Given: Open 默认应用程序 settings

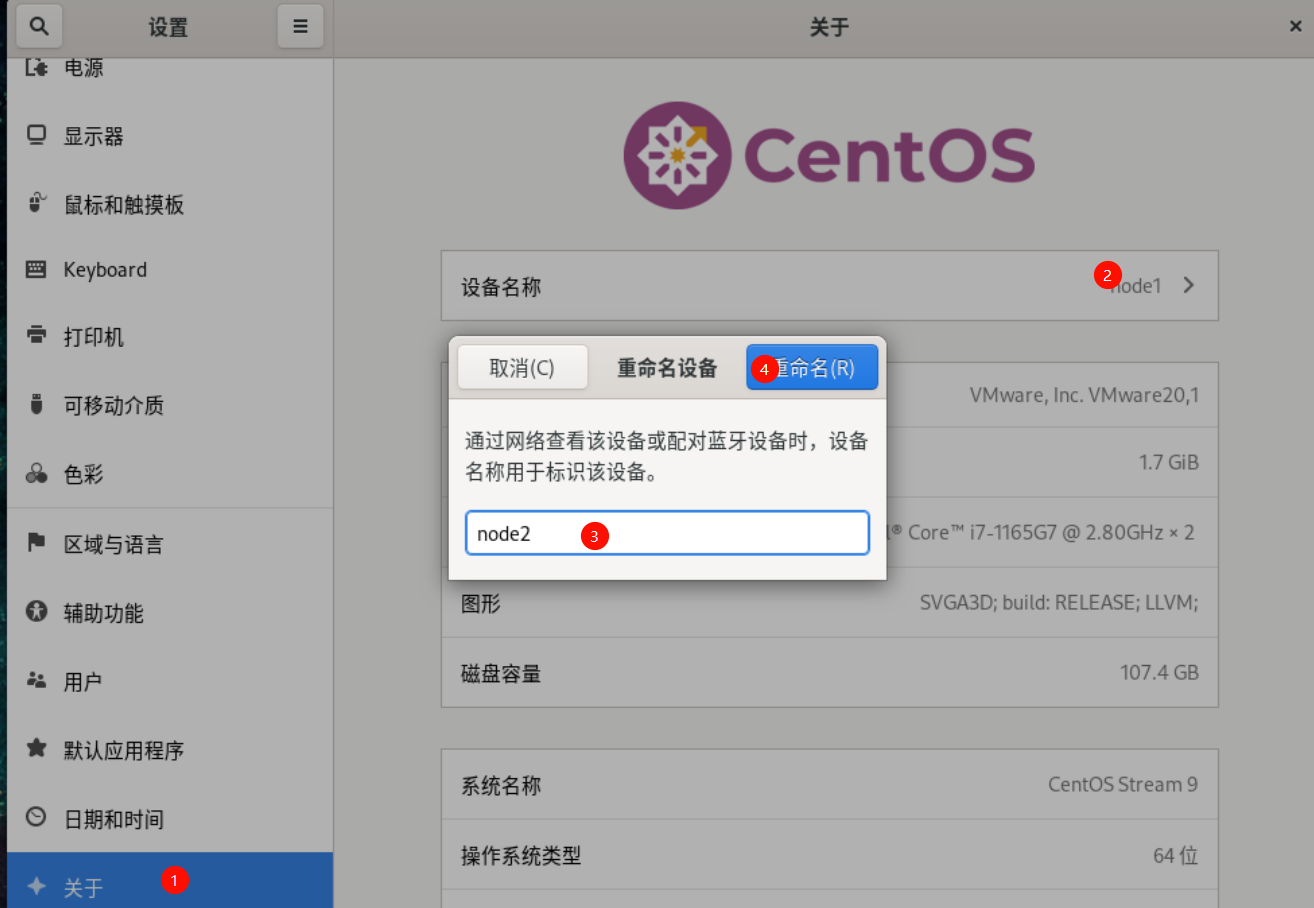Looking at the screenshot, I should 170,749.
